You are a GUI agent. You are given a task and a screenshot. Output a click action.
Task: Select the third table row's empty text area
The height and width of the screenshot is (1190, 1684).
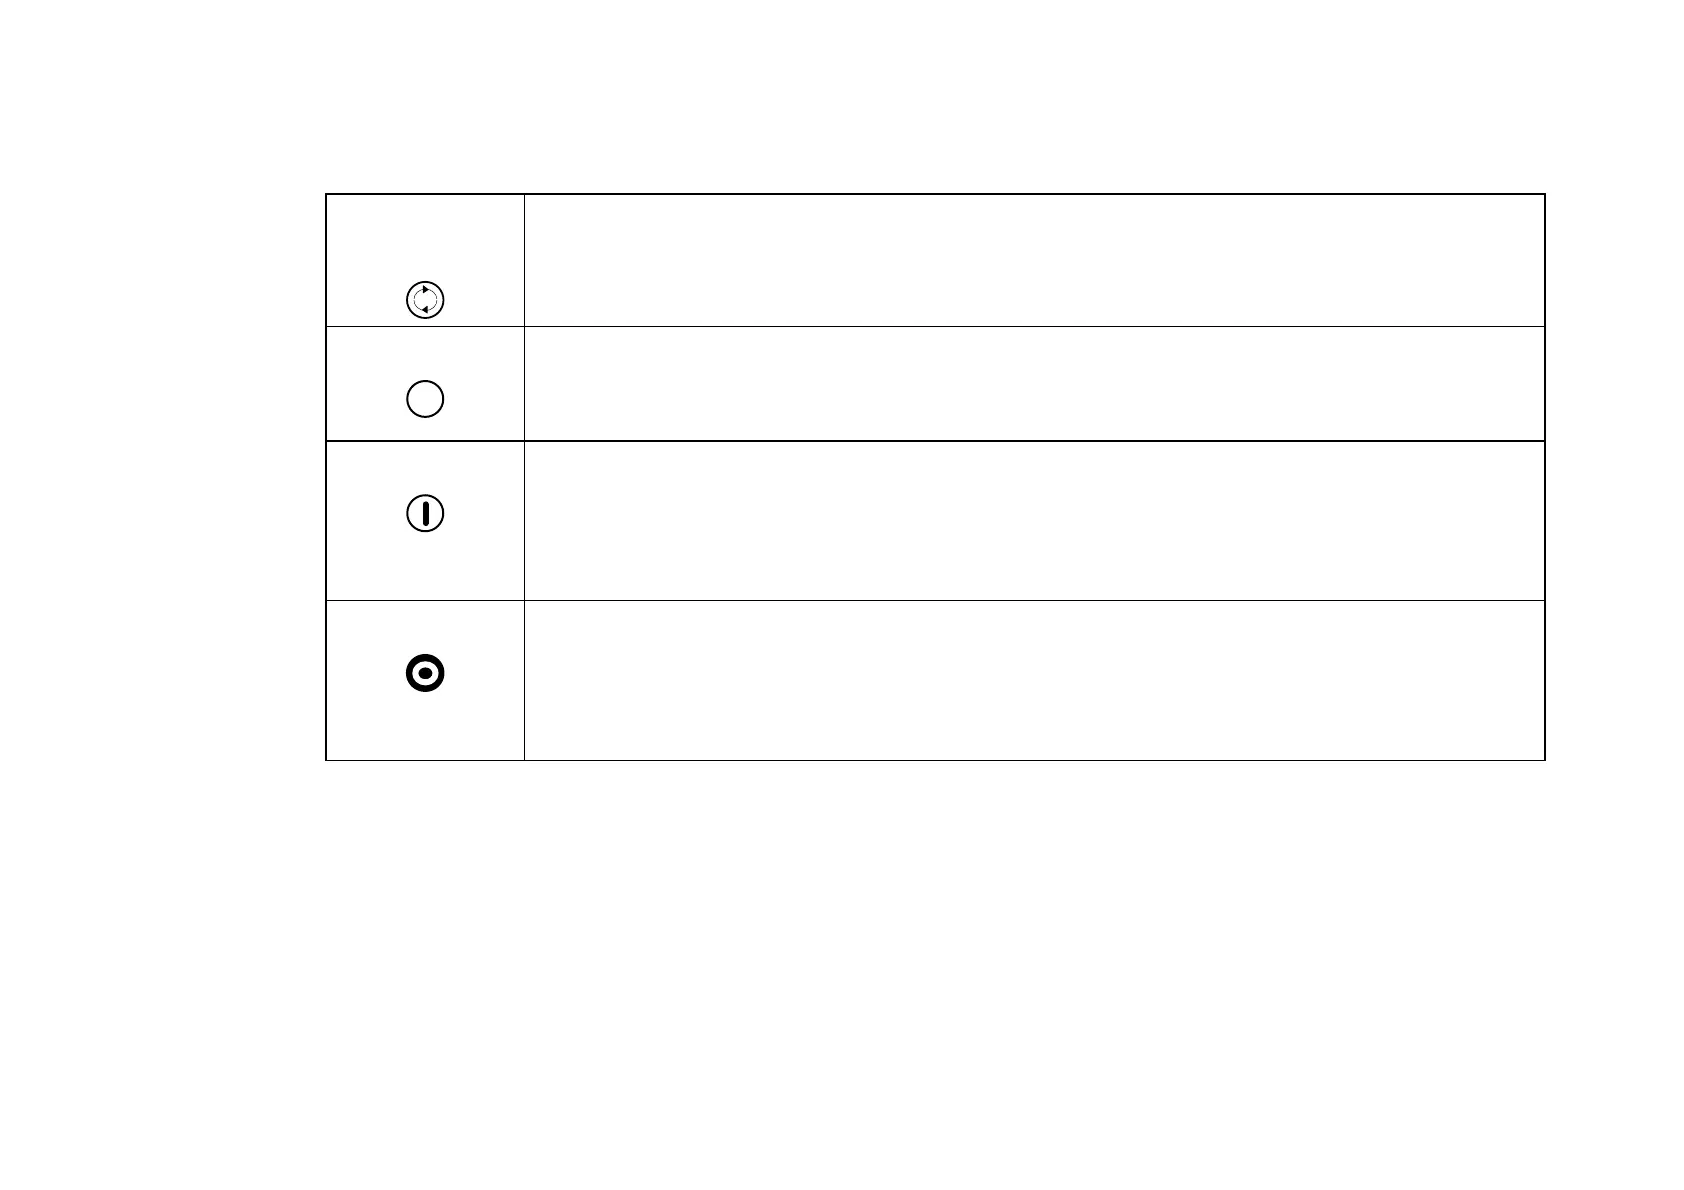tap(1034, 520)
